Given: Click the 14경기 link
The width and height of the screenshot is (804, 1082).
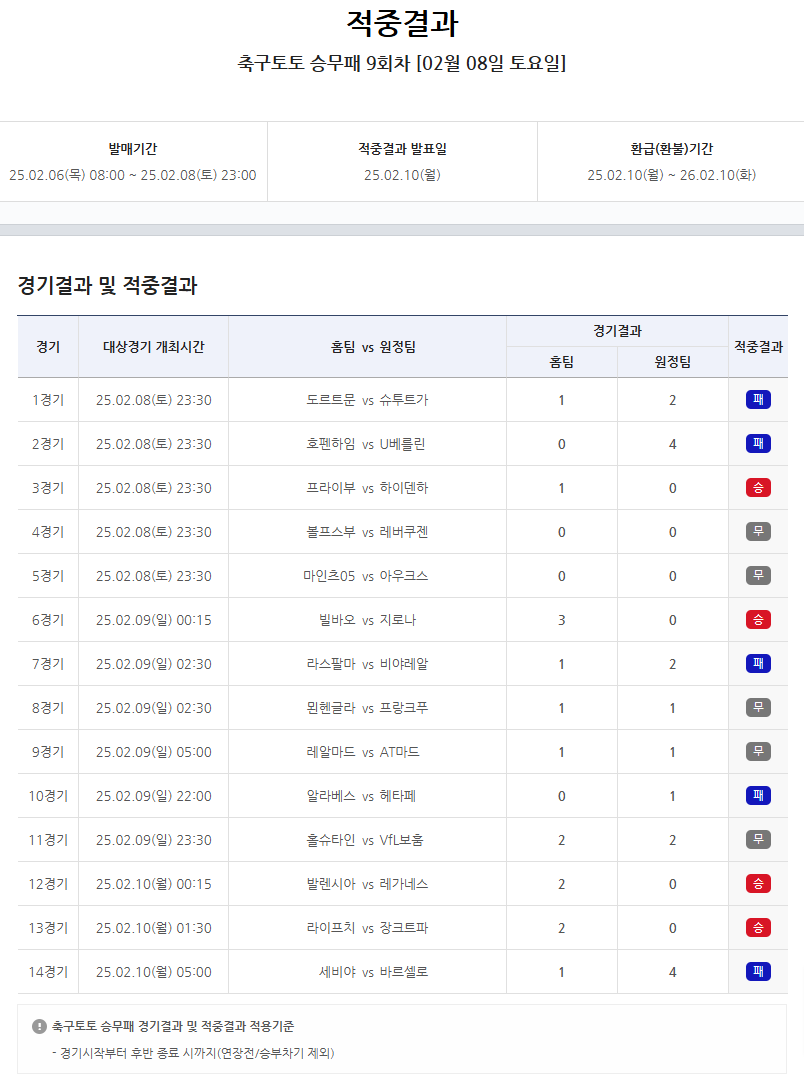Looking at the screenshot, I should pos(47,971).
